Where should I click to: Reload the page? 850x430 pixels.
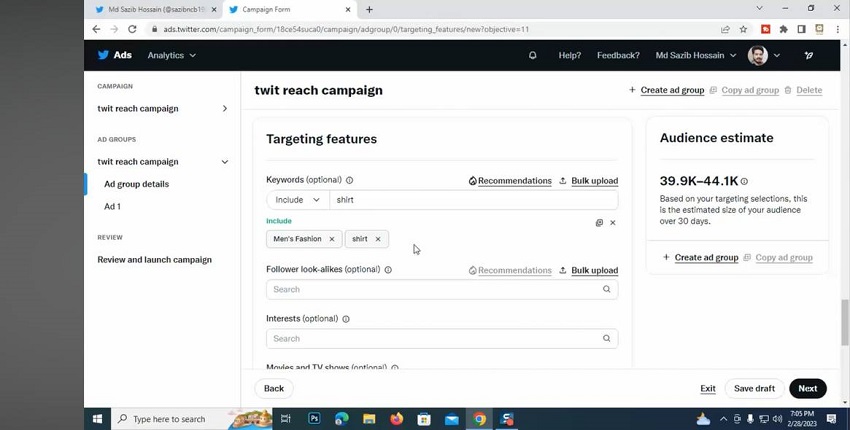pos(132,29)
